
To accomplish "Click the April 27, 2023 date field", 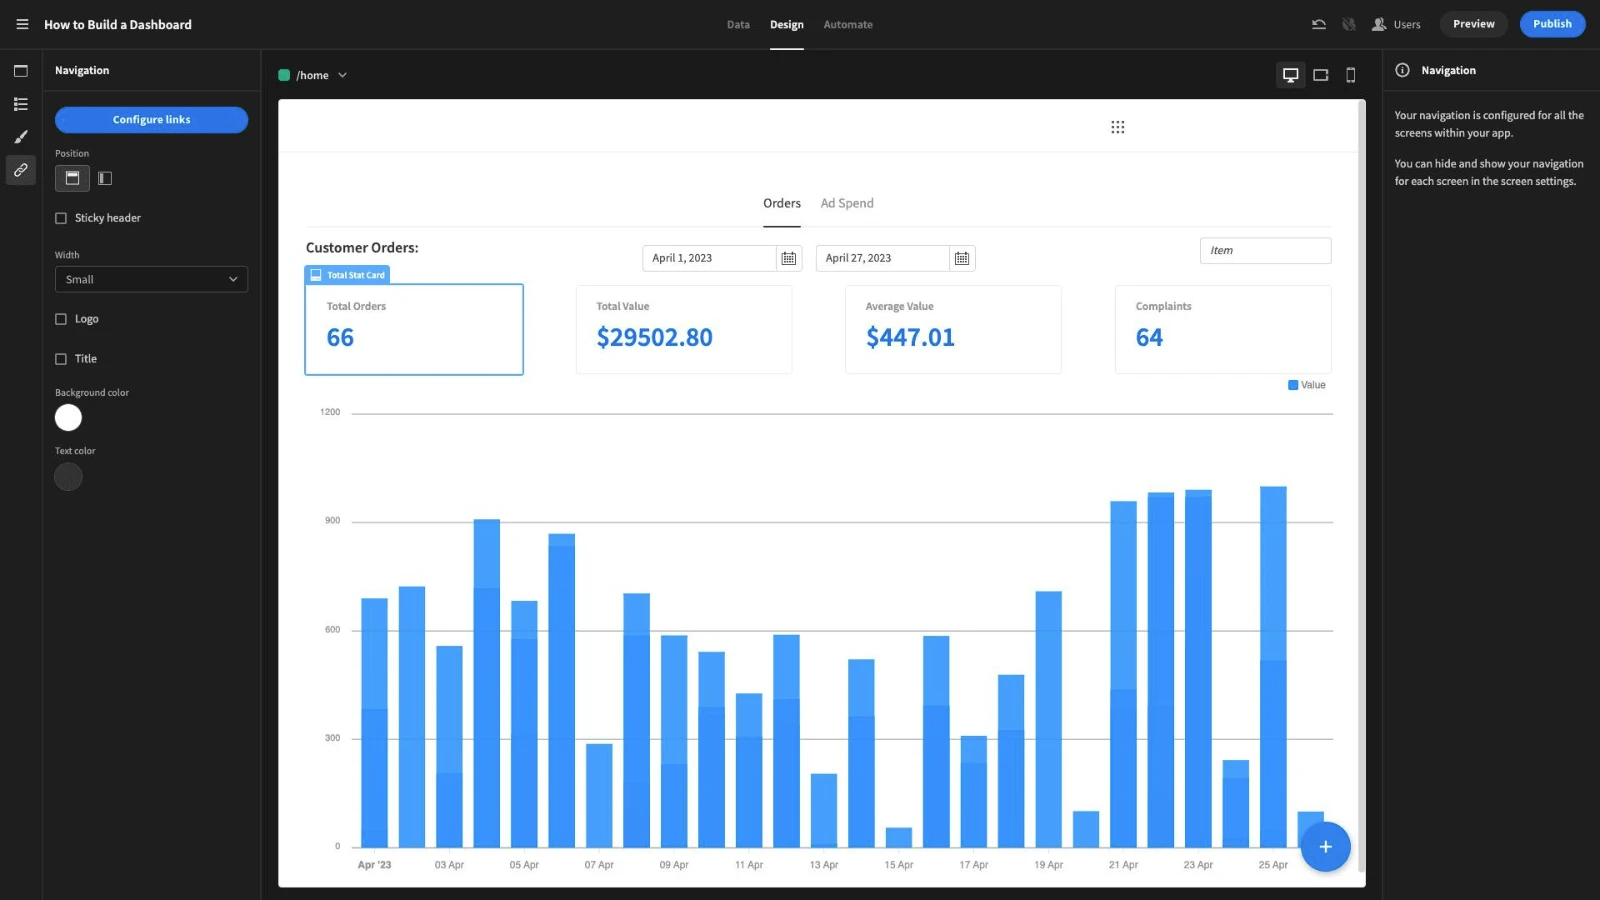I will (x=882, y=258).
